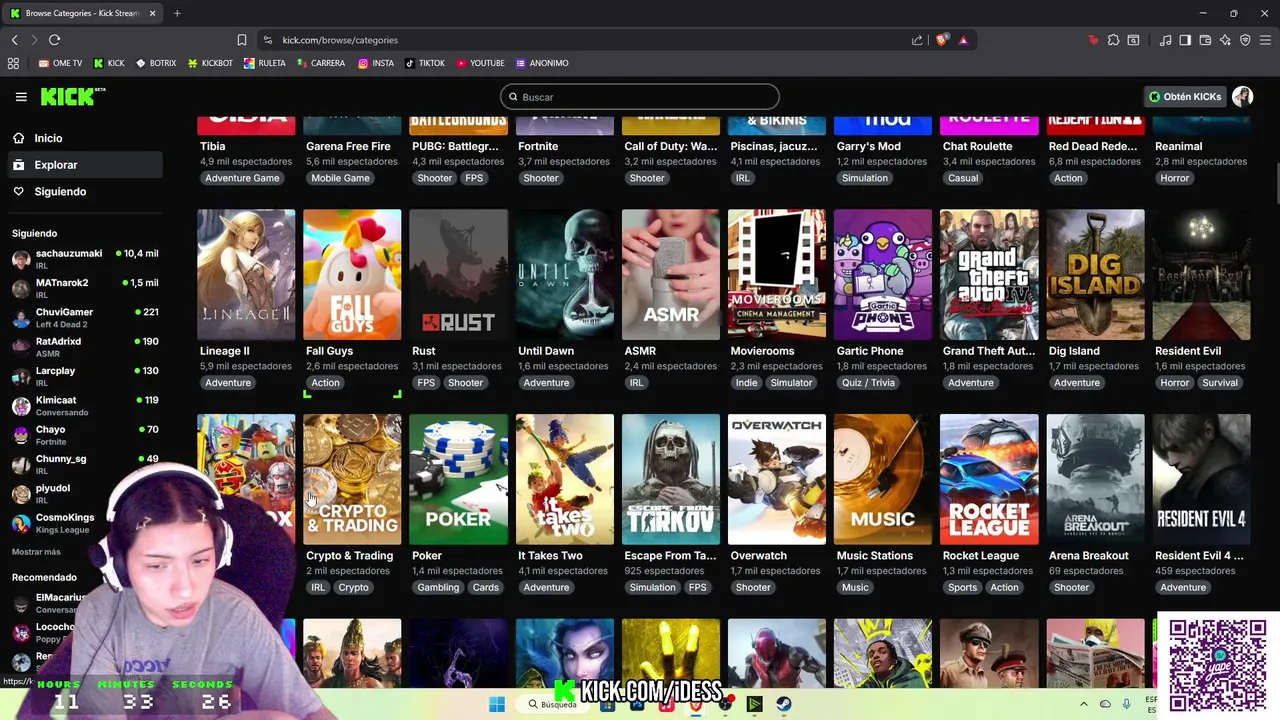Click the Gambling tag under Poker

[x=438, y=588]
